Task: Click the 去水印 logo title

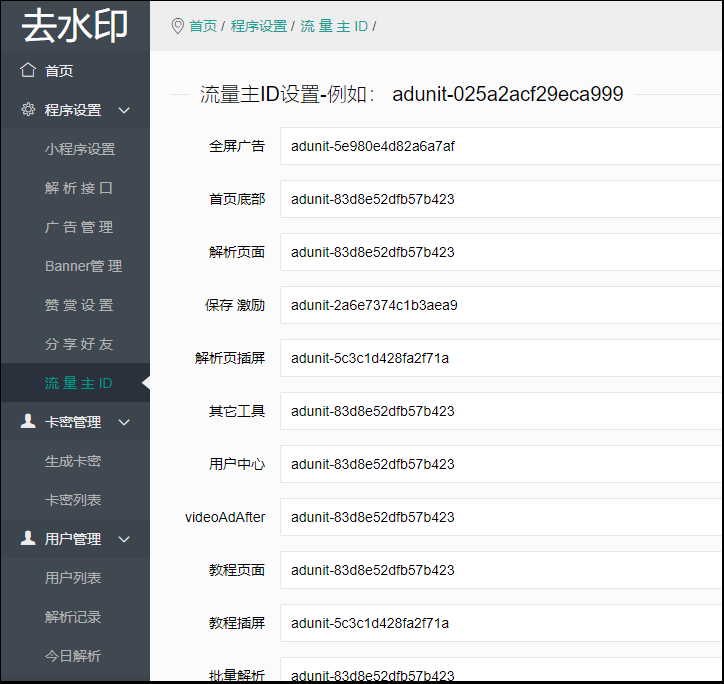Action: coord(75,26)
